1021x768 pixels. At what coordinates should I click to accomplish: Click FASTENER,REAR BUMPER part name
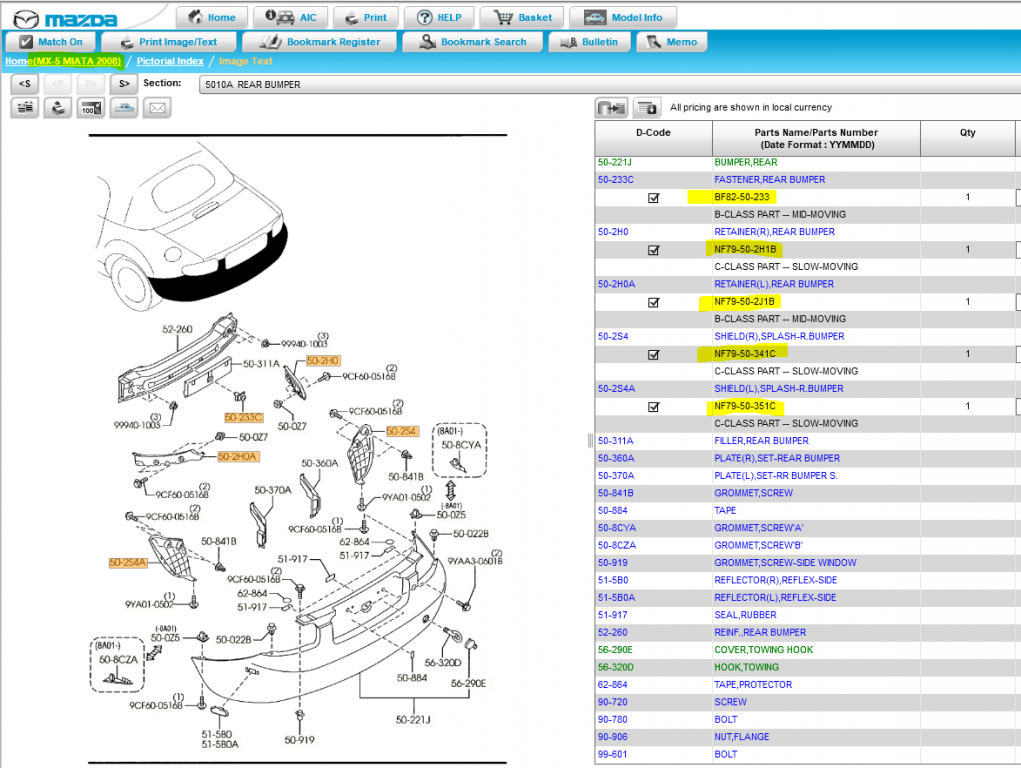[770, 180]
